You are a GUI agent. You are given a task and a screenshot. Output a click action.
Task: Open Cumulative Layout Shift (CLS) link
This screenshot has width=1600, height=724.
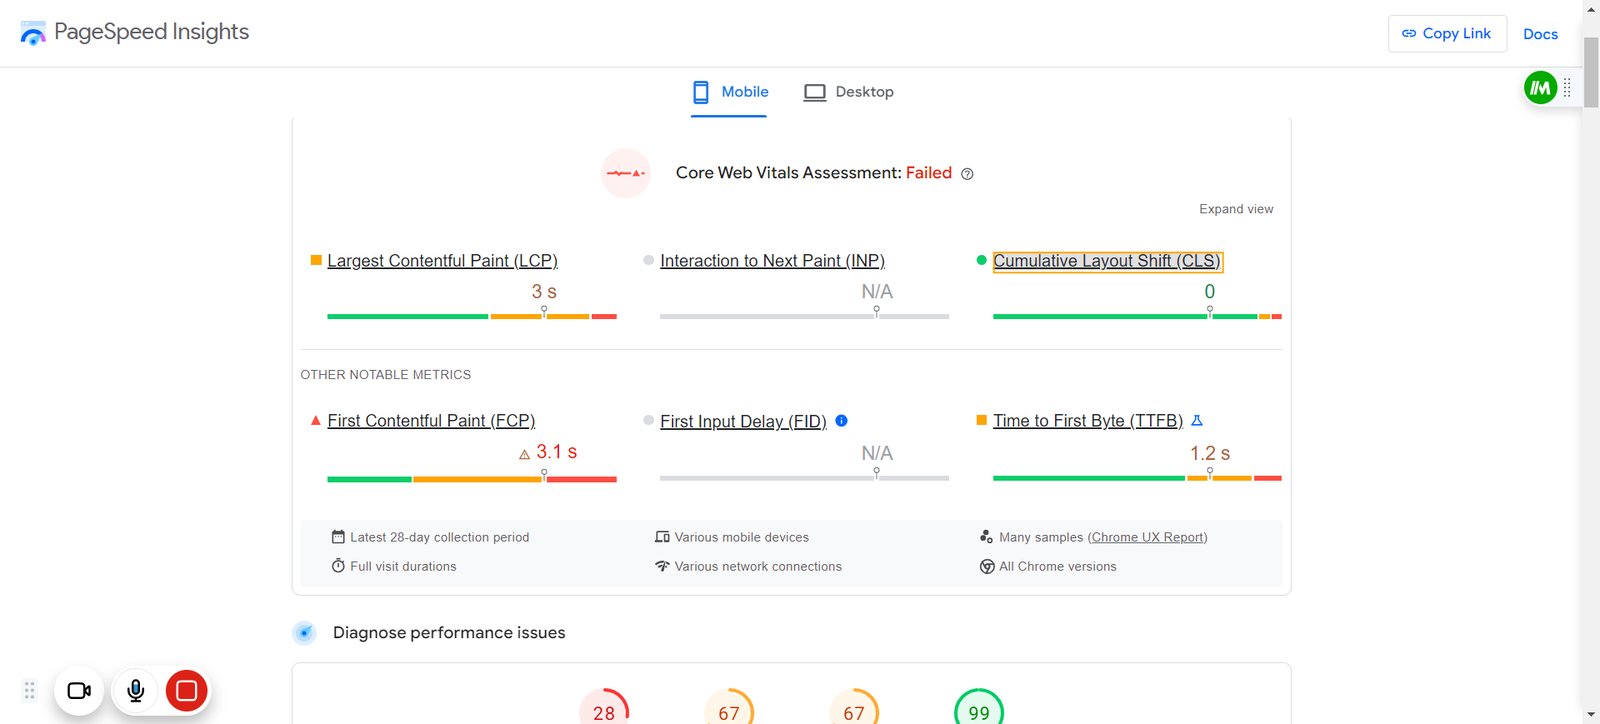[x=1107, y=261]
